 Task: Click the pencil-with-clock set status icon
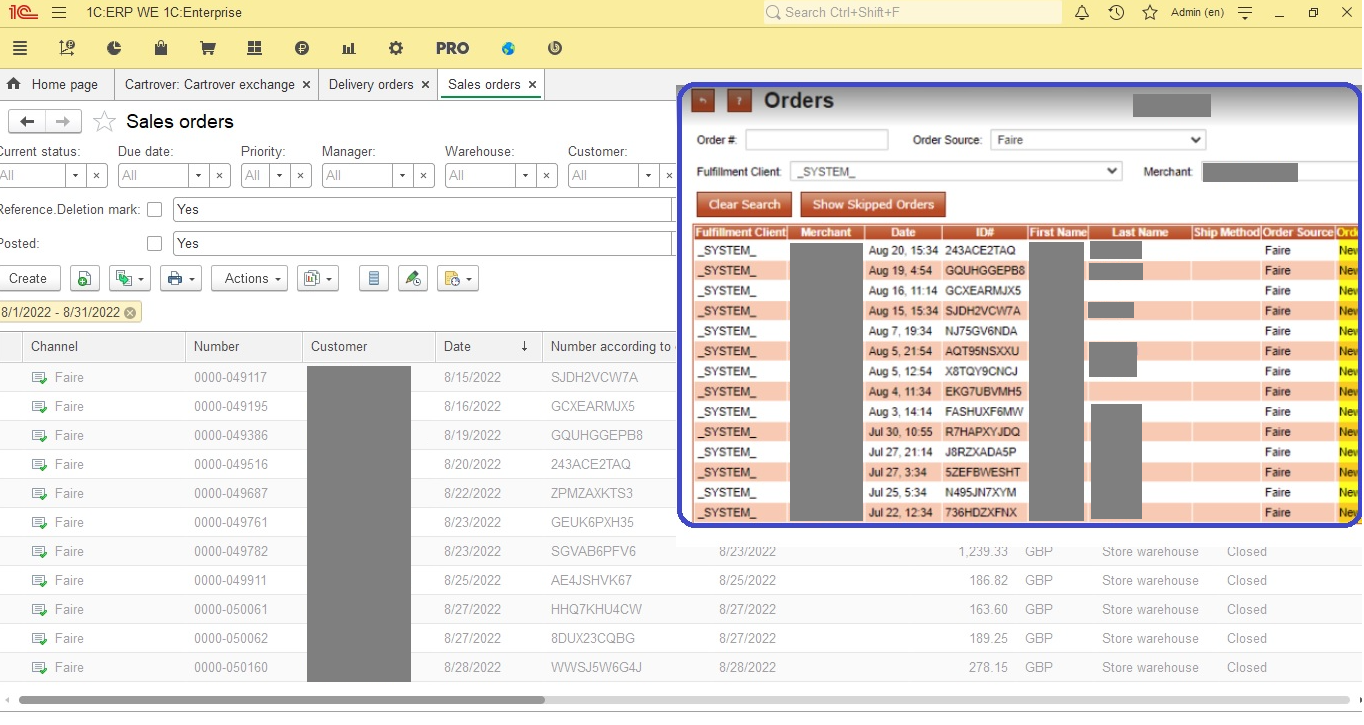(x=412, y=279)
